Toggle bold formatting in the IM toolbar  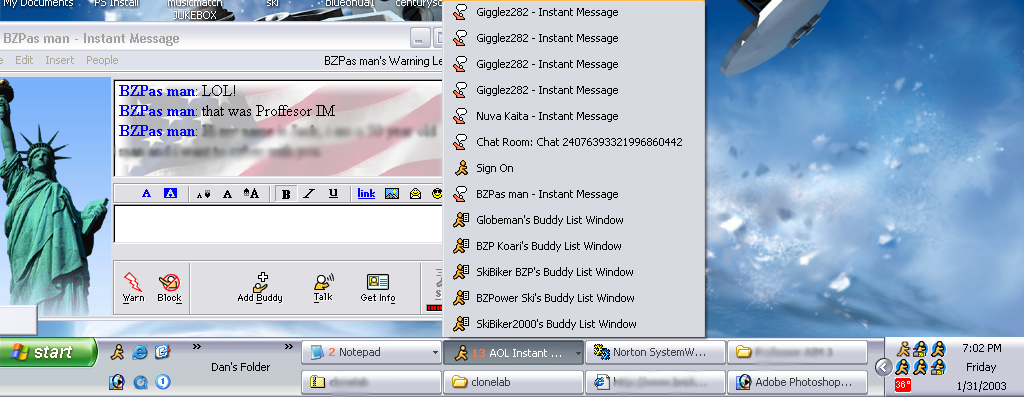coord(286,194)
